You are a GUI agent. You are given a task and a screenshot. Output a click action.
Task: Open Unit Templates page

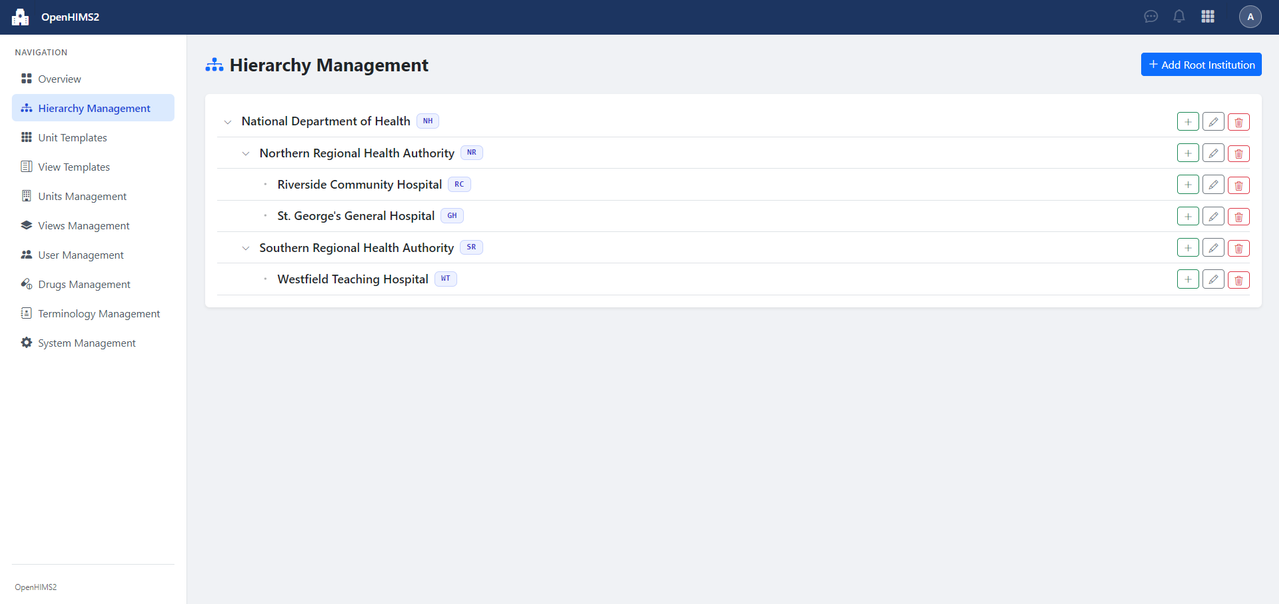(x=93, y=138)
